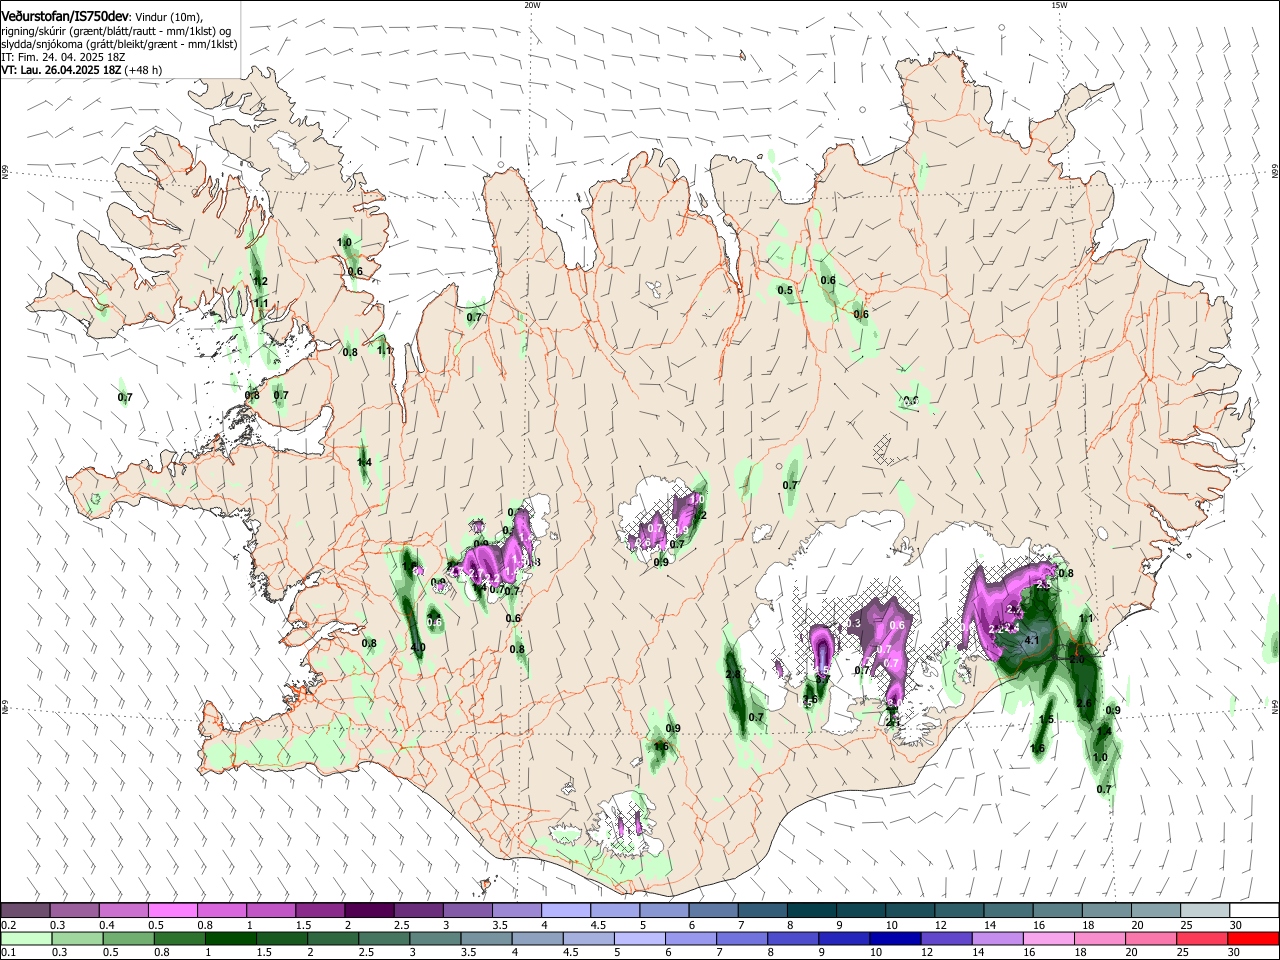Select the 0.8 magenta swatch in the top legend row
The image size is (1280, 960).
coord(221,911)
